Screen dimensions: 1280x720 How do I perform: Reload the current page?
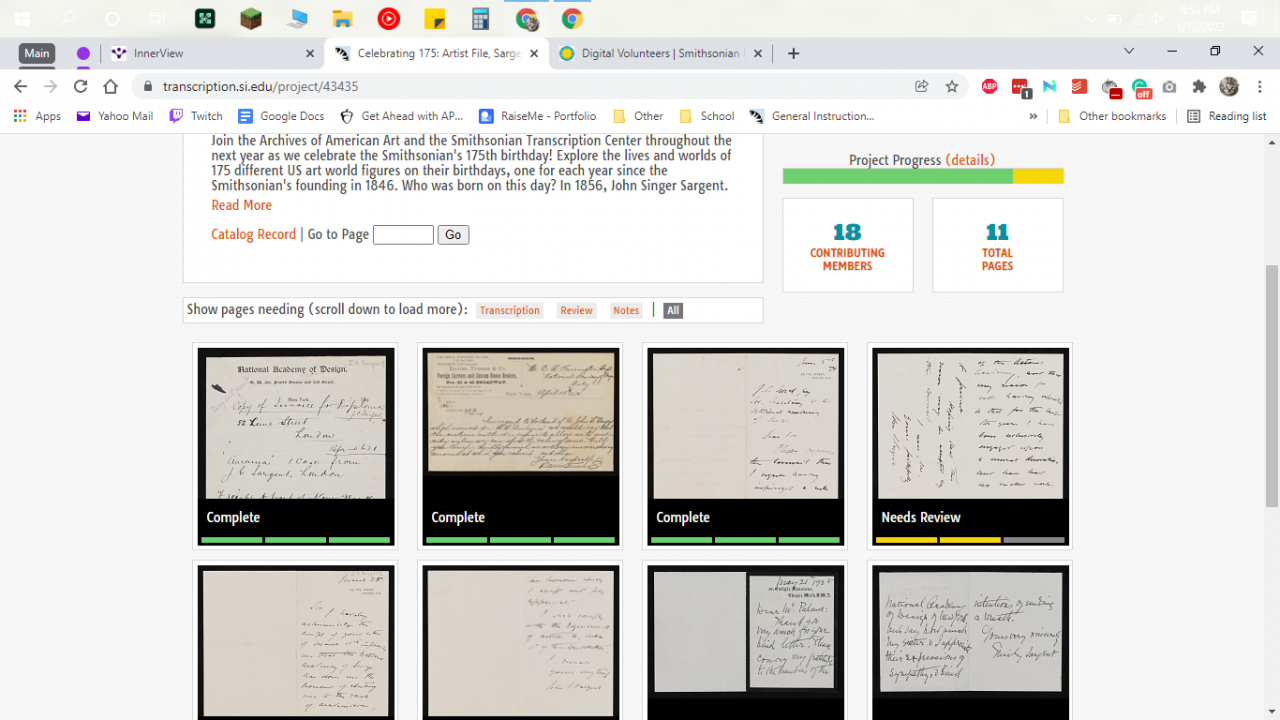tap(81, 86)
